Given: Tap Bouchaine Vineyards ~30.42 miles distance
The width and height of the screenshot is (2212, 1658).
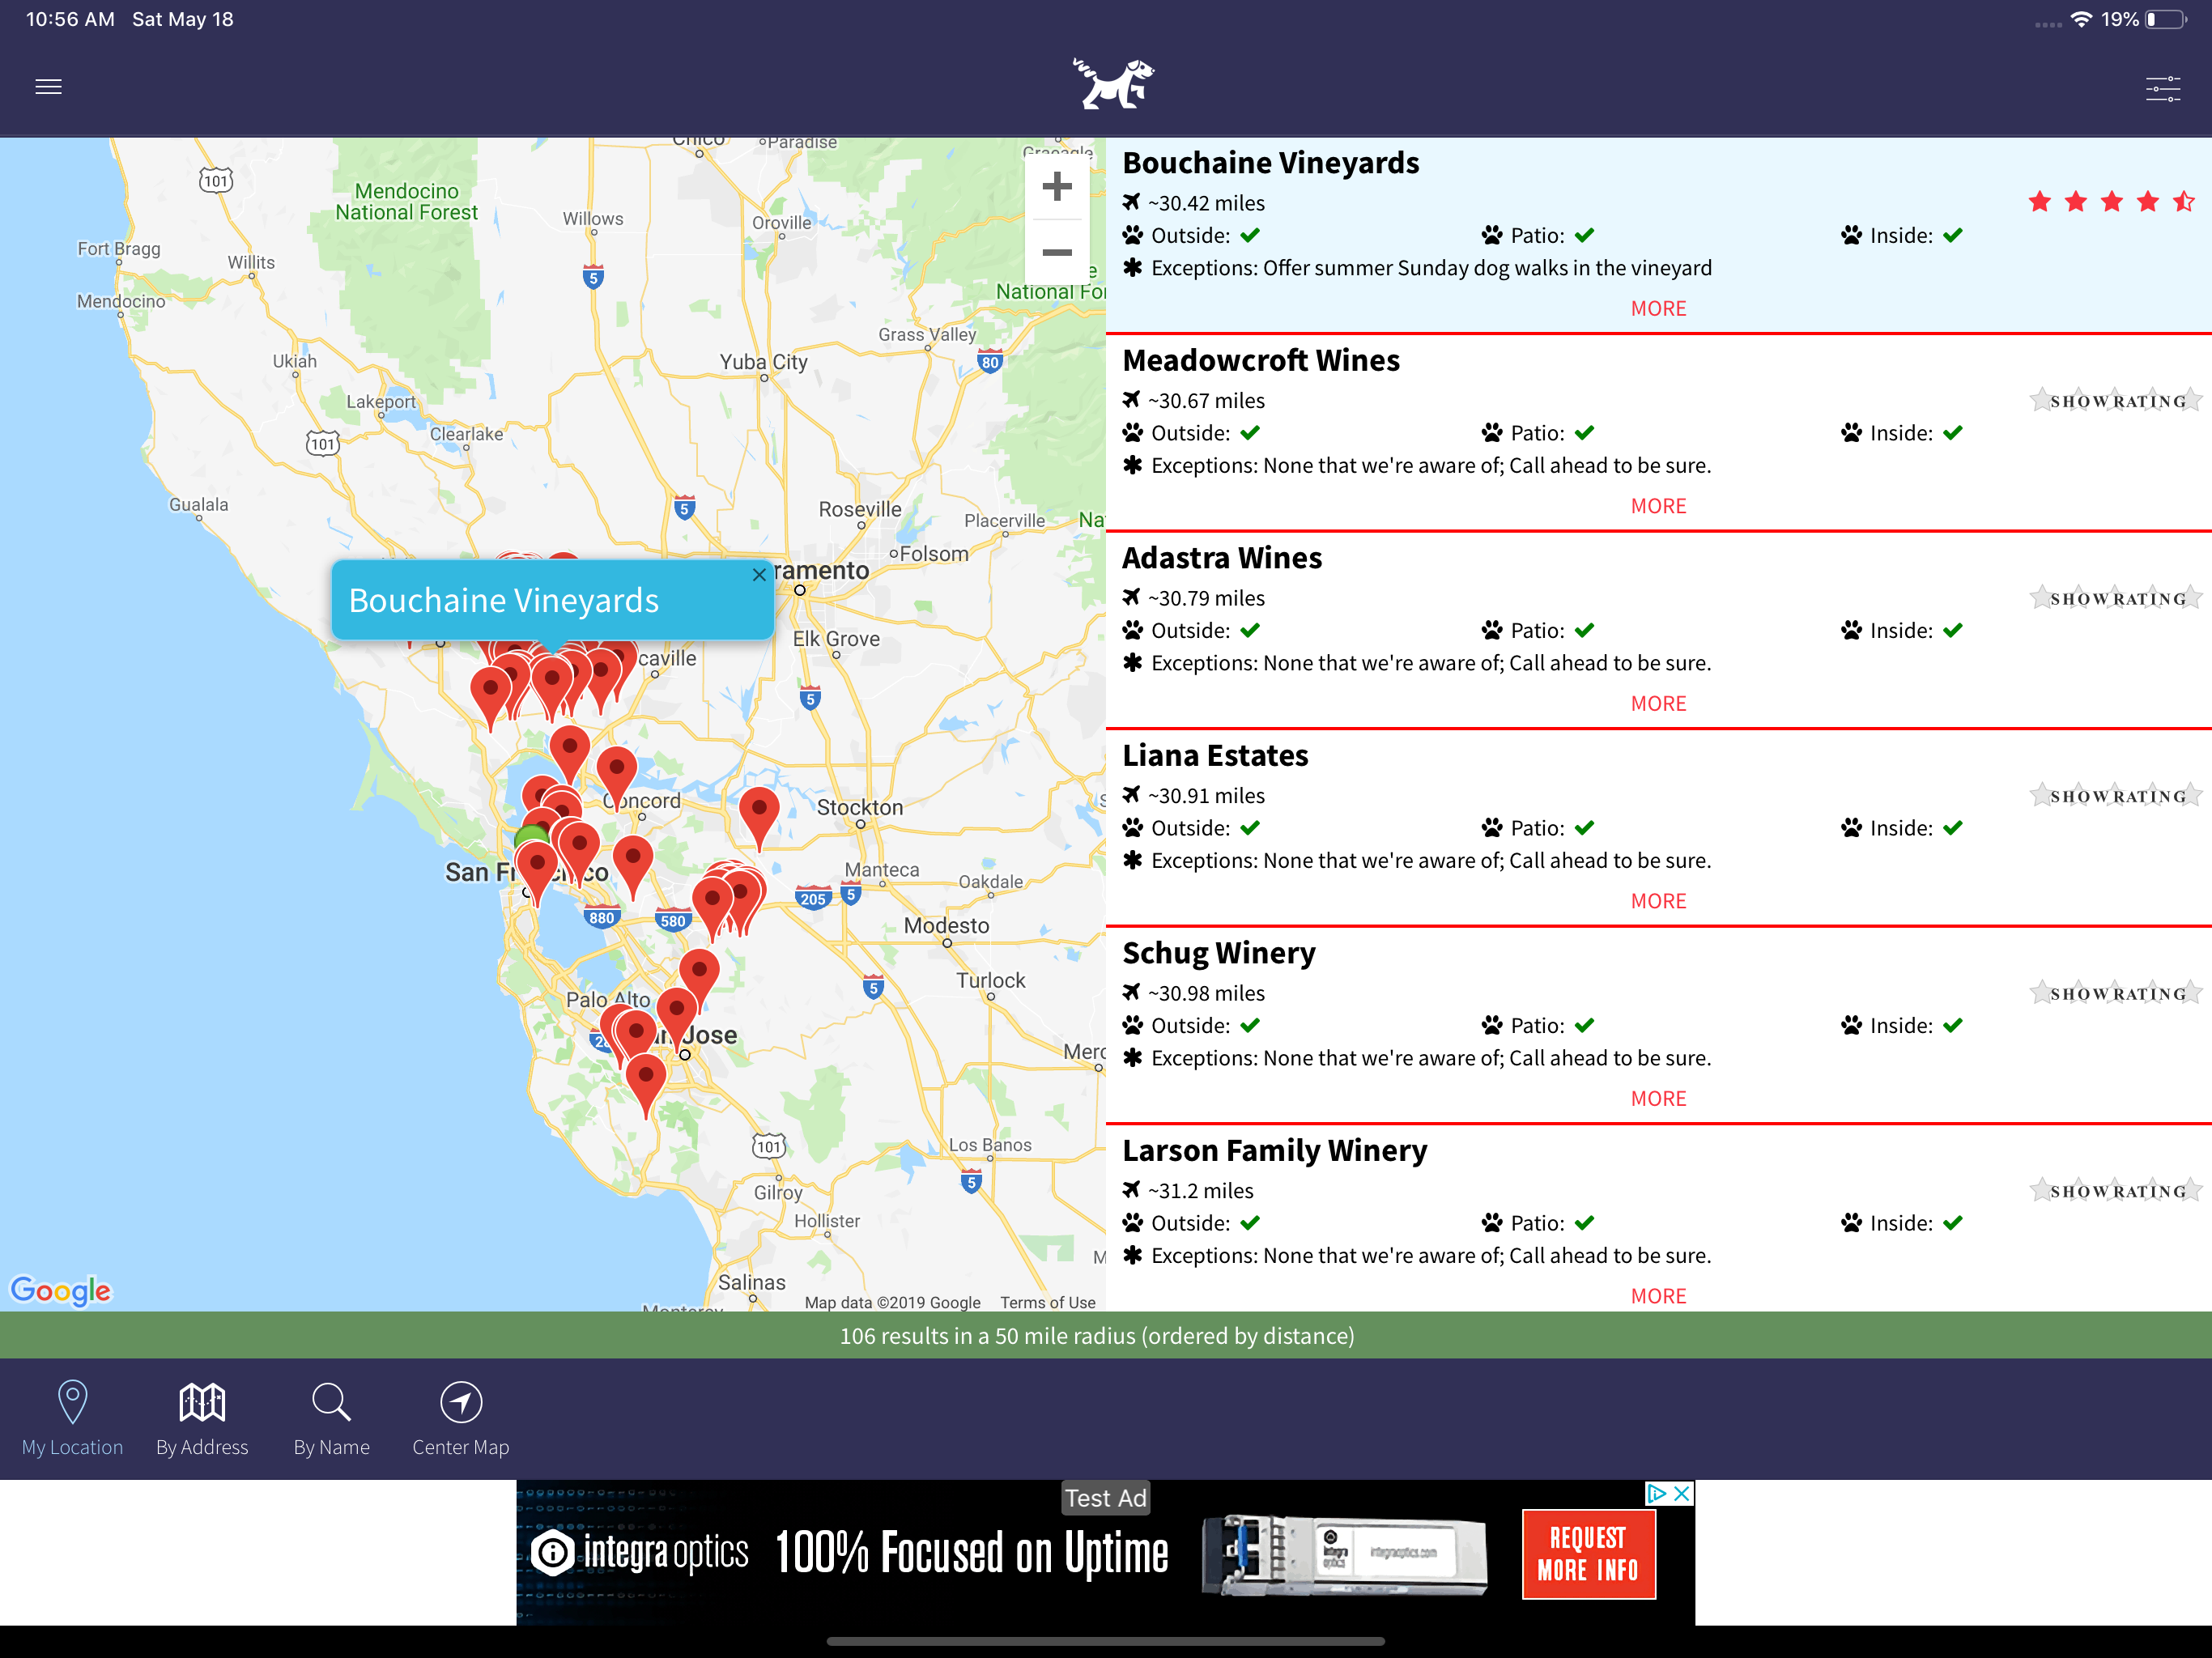Looking at the screenshot, I should (x=1194, y=203).
